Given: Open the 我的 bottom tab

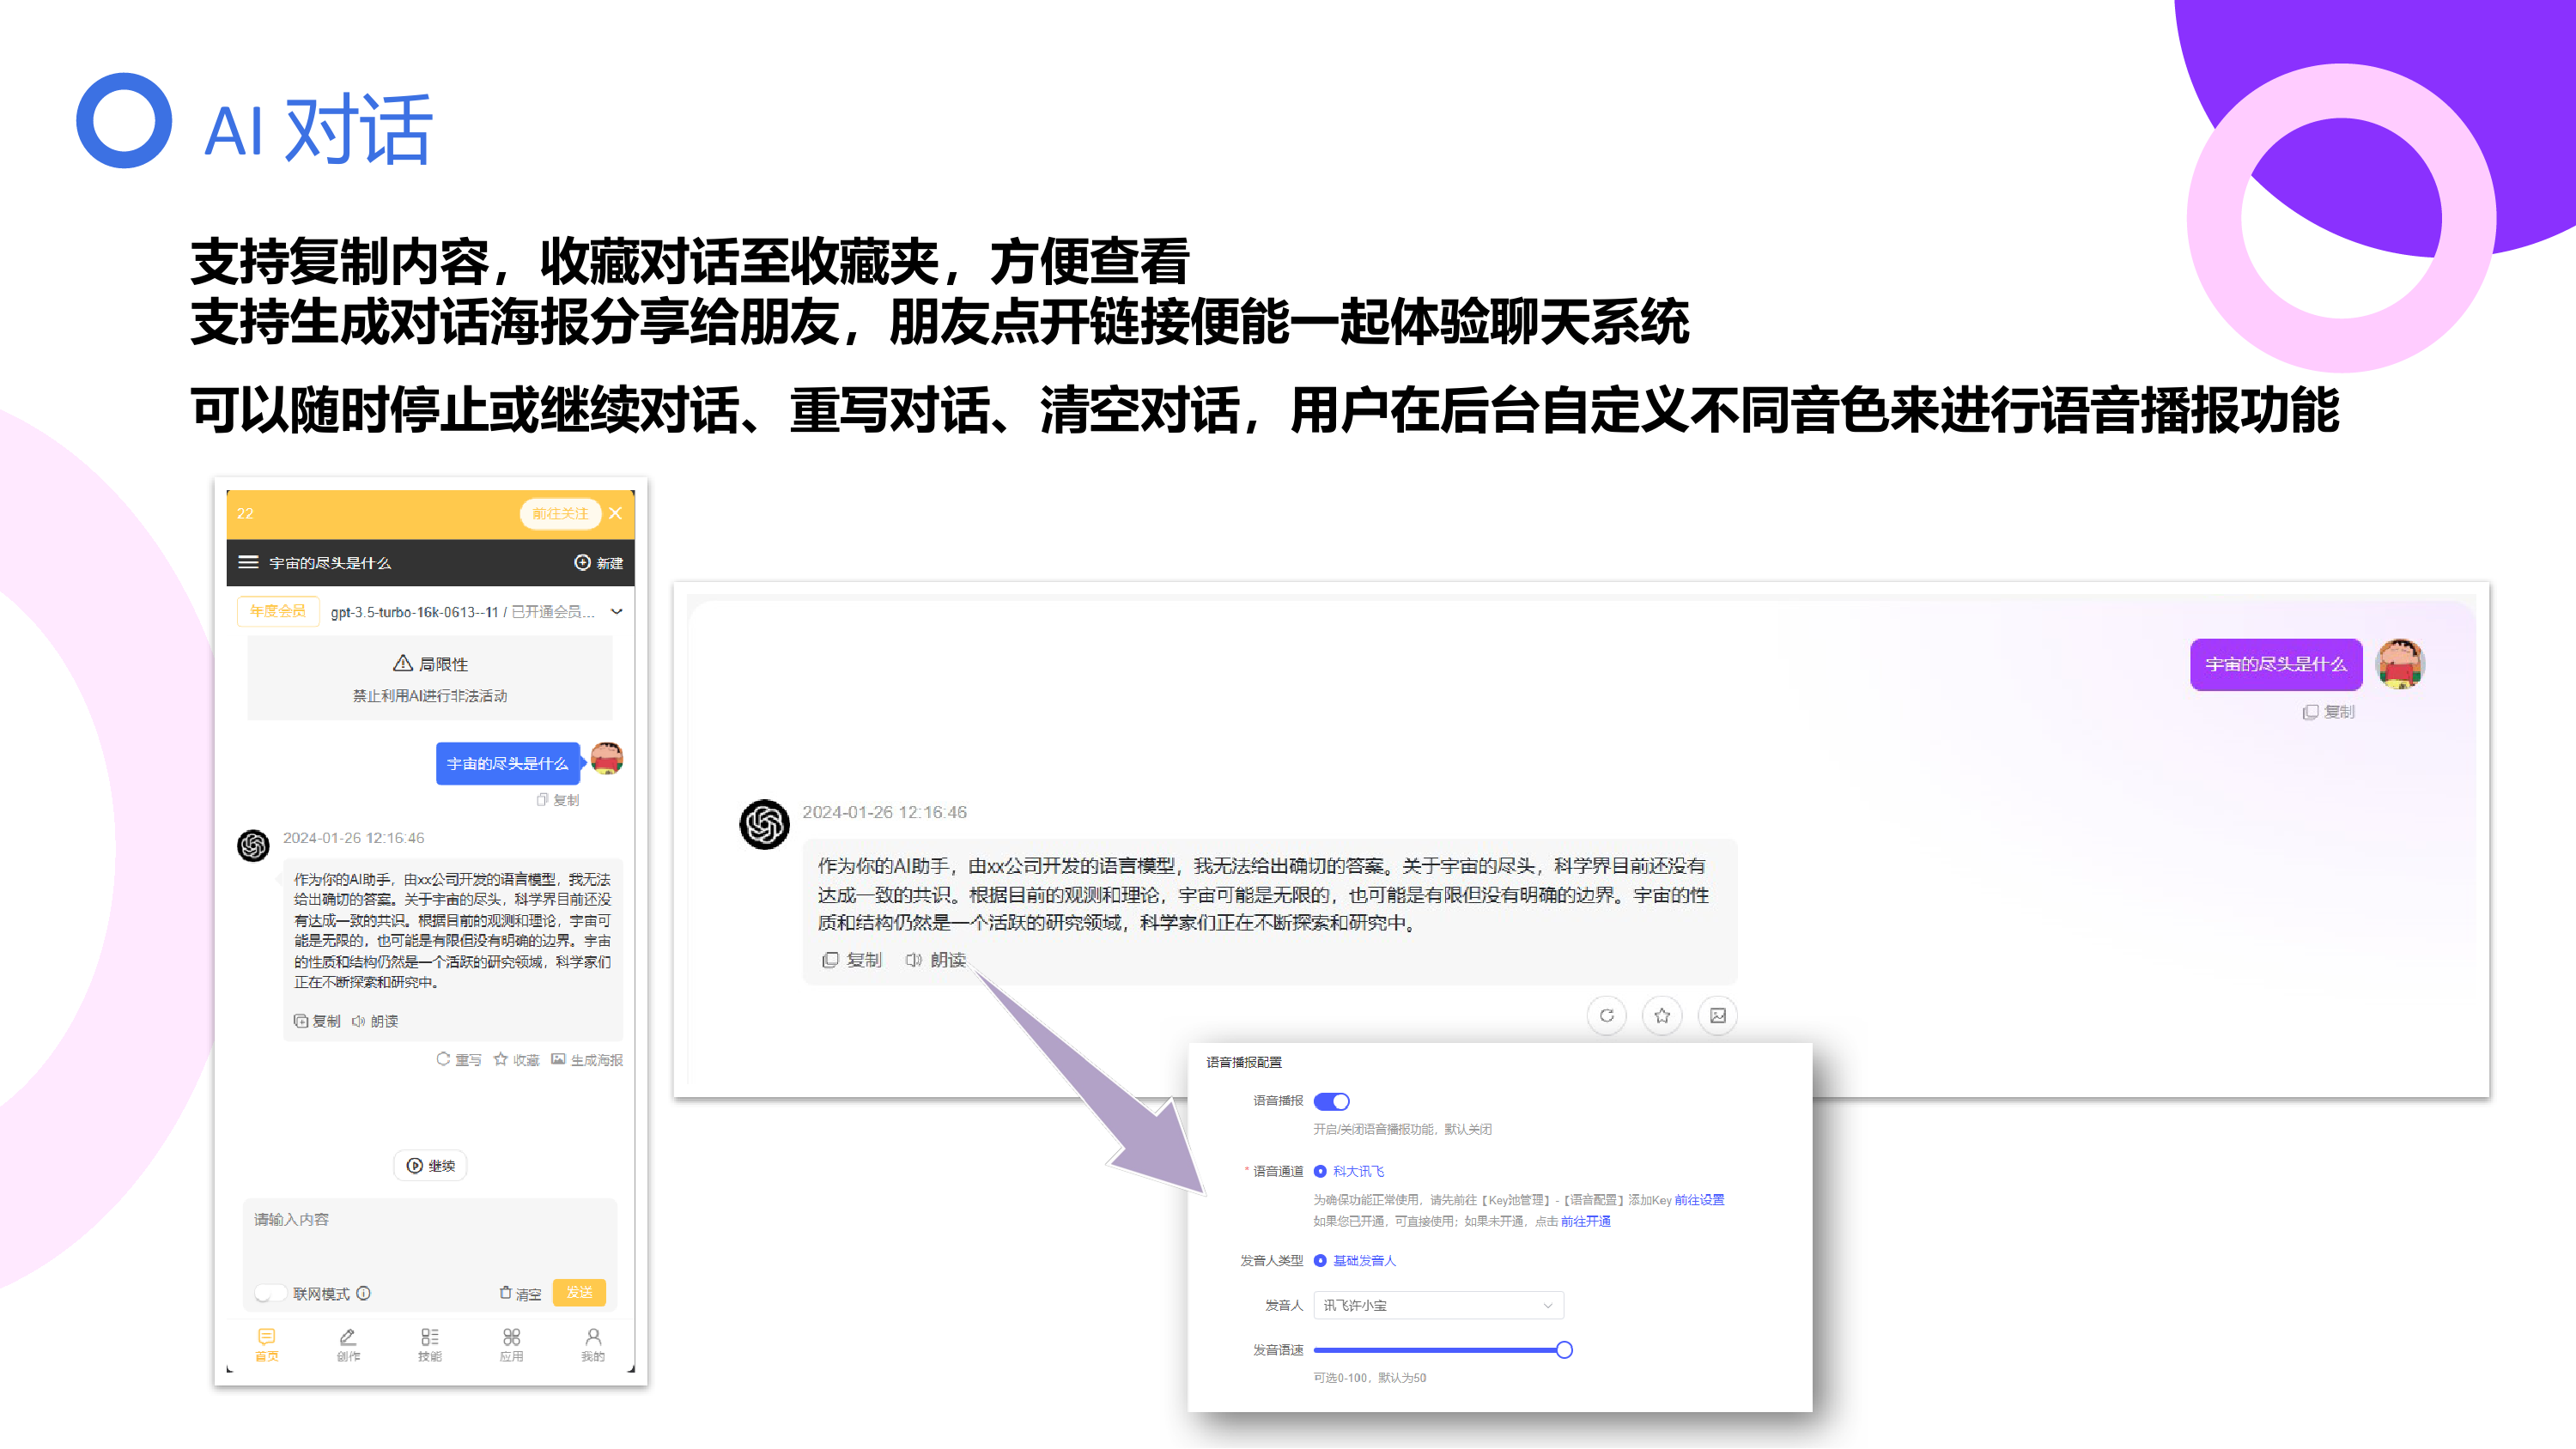Looking at the screenshot, I should [x=593, y=1343].
